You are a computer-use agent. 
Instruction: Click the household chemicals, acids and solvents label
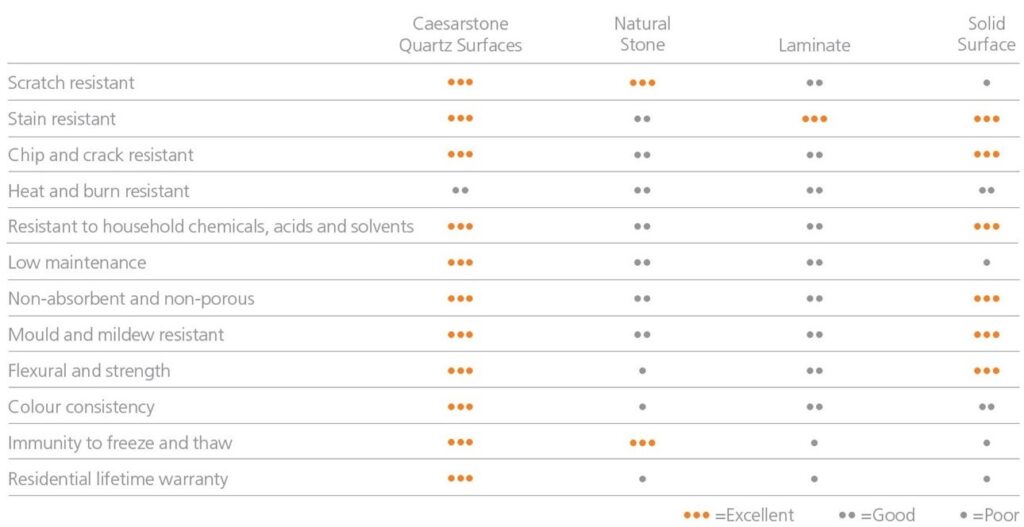pos(211,227)
